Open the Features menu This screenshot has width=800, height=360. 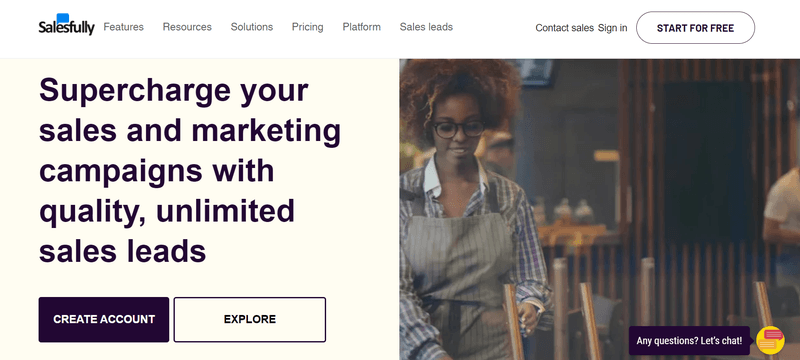pyautogui.click(x=123, y=27)
